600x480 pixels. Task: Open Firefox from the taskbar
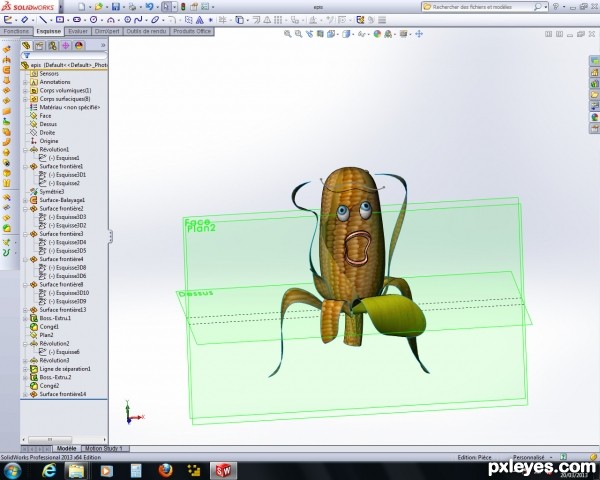click(165, 470)
